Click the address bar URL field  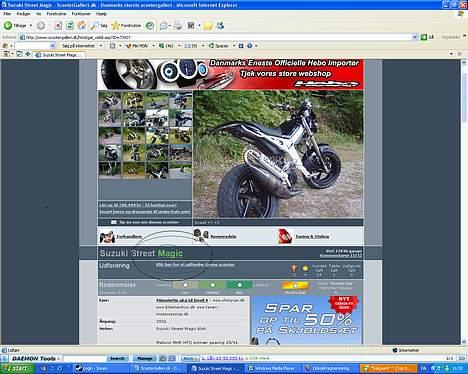click(x=215, y=37)
